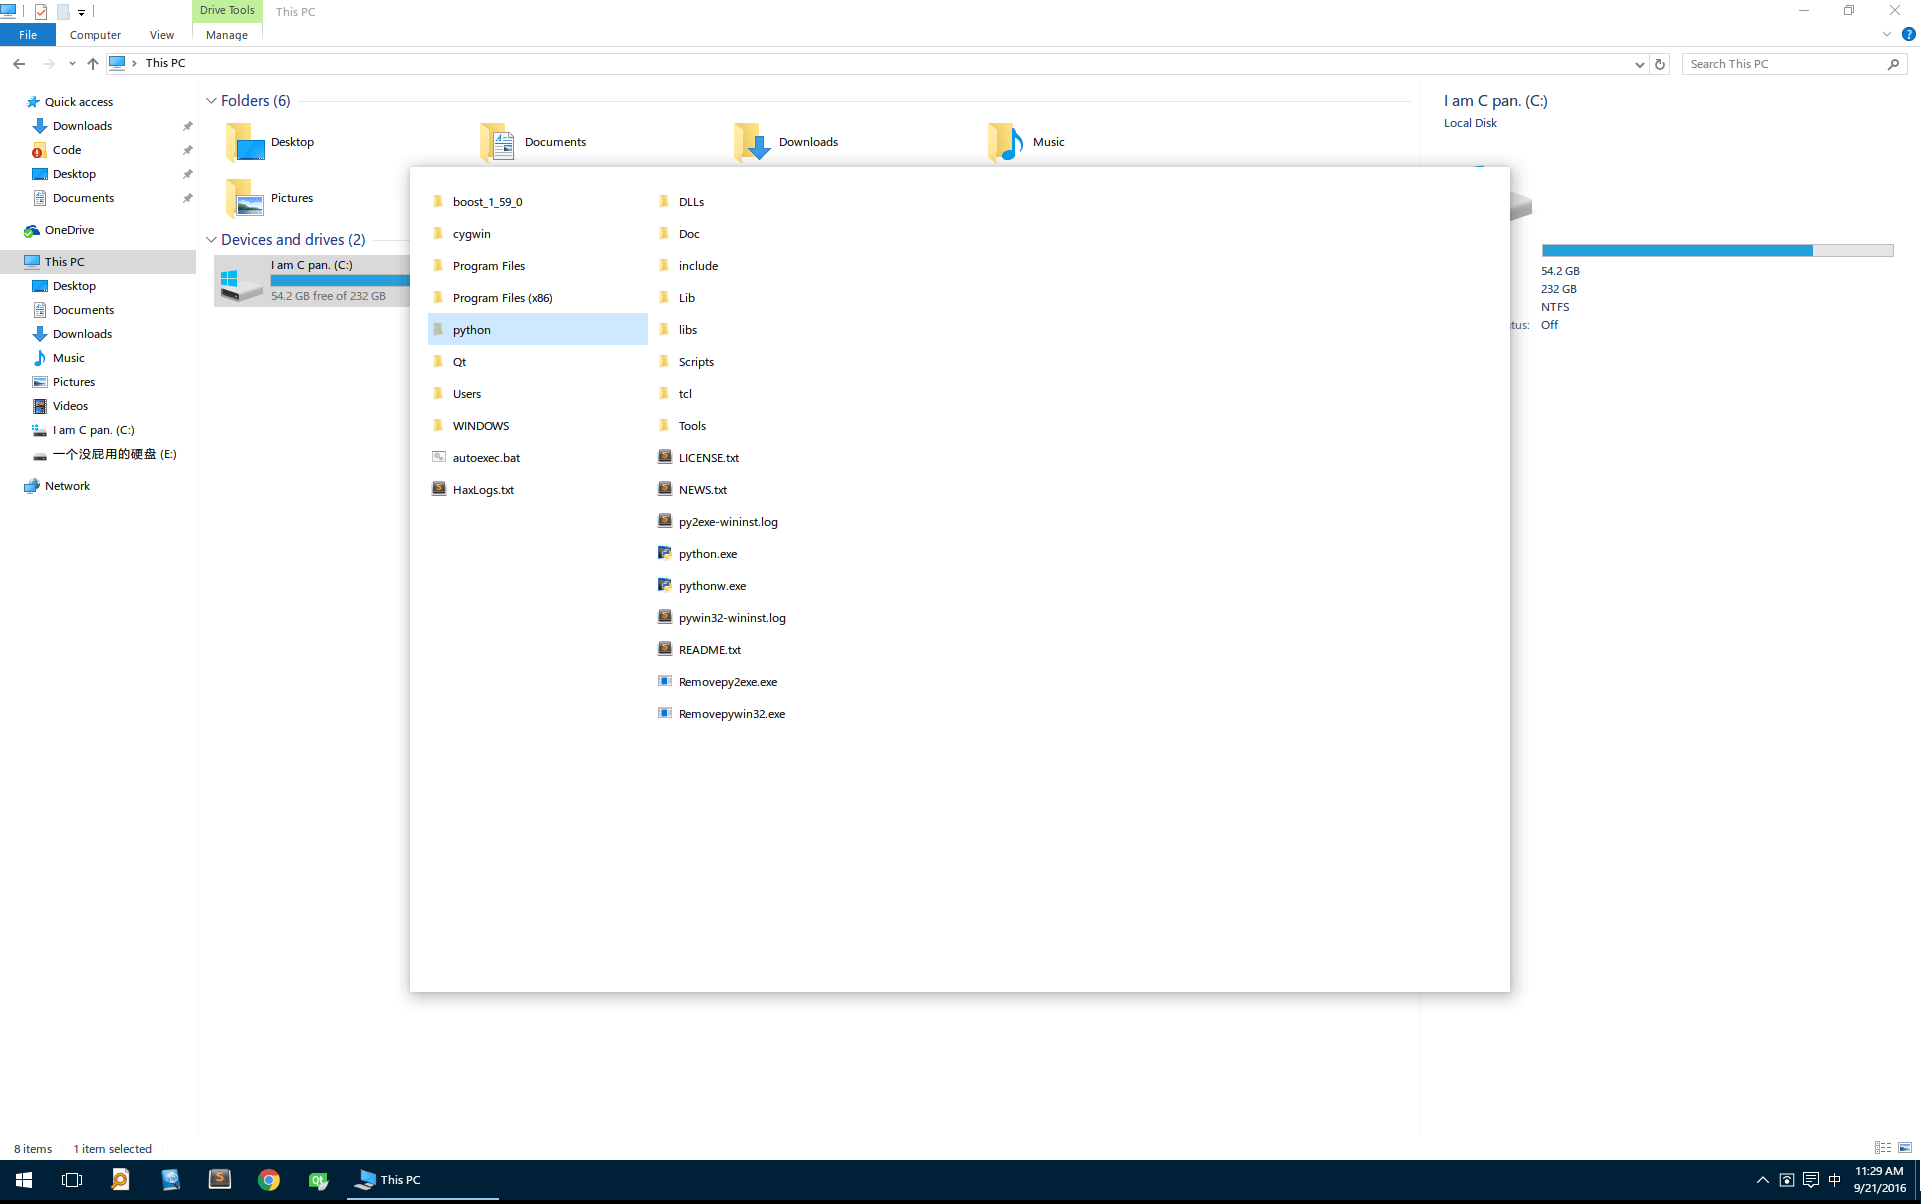Click the Computer menu tab

point(93,35)
